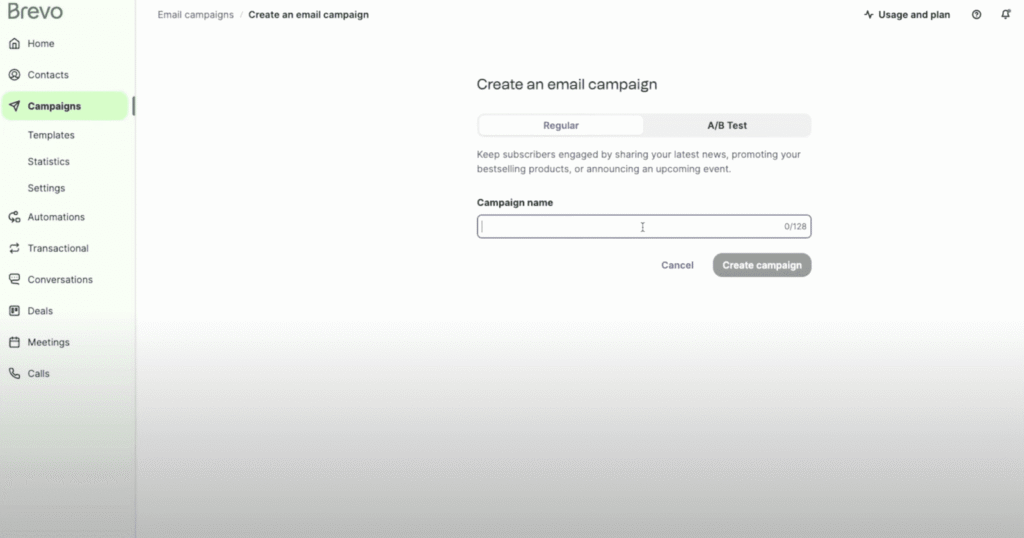Viewport: 1024px width, 538px height.
Task: Go to campaign Settings in sidebar
Action: [x=47, y=188]
